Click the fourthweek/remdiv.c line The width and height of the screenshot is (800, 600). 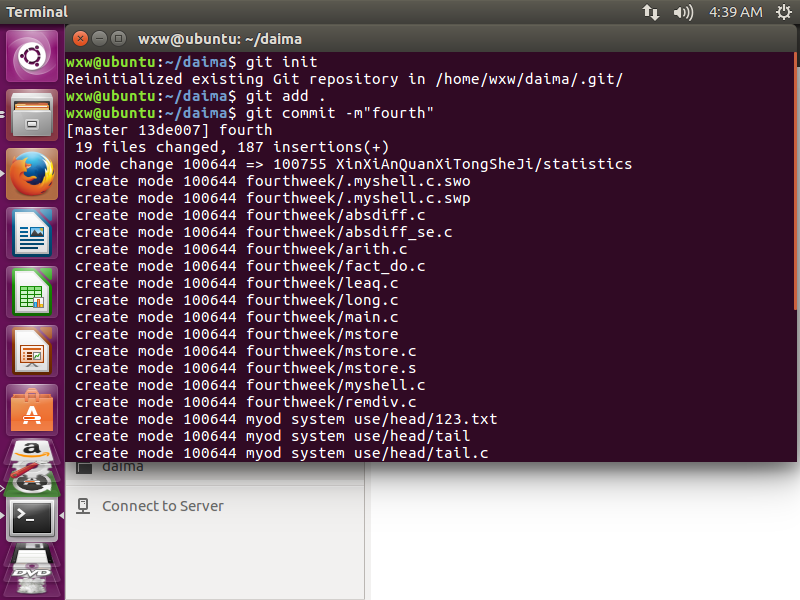[x=245, y=402]
